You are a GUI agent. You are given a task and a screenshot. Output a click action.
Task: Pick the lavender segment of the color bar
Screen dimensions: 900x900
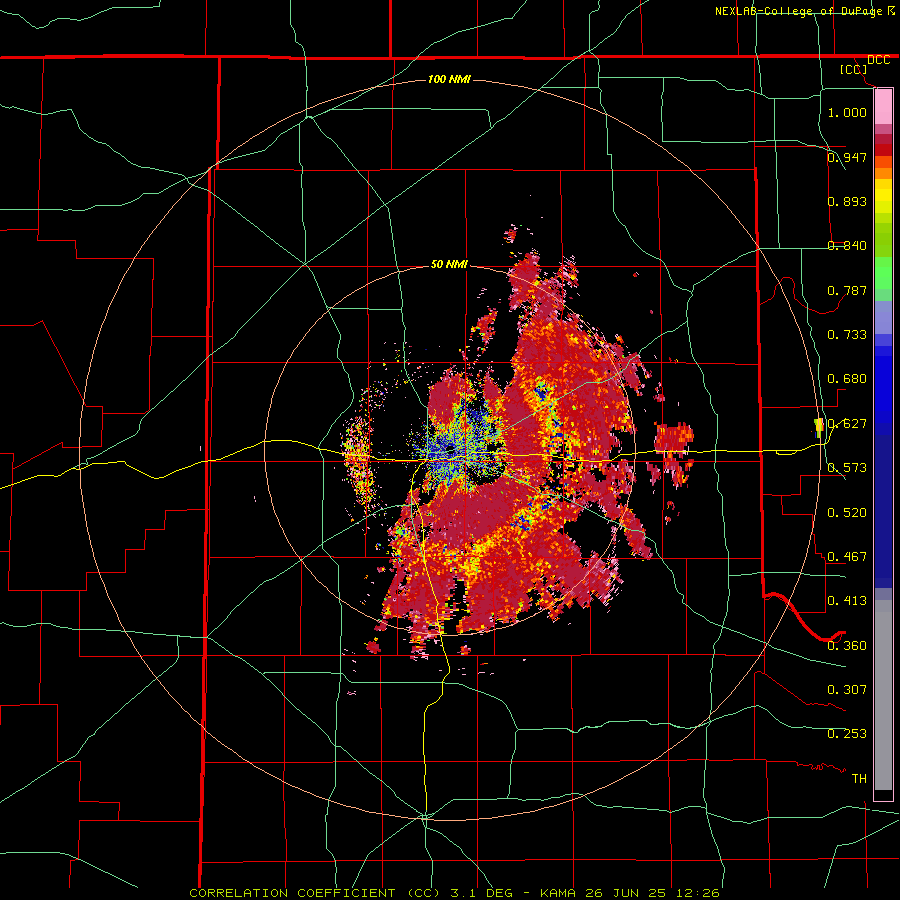883,318
